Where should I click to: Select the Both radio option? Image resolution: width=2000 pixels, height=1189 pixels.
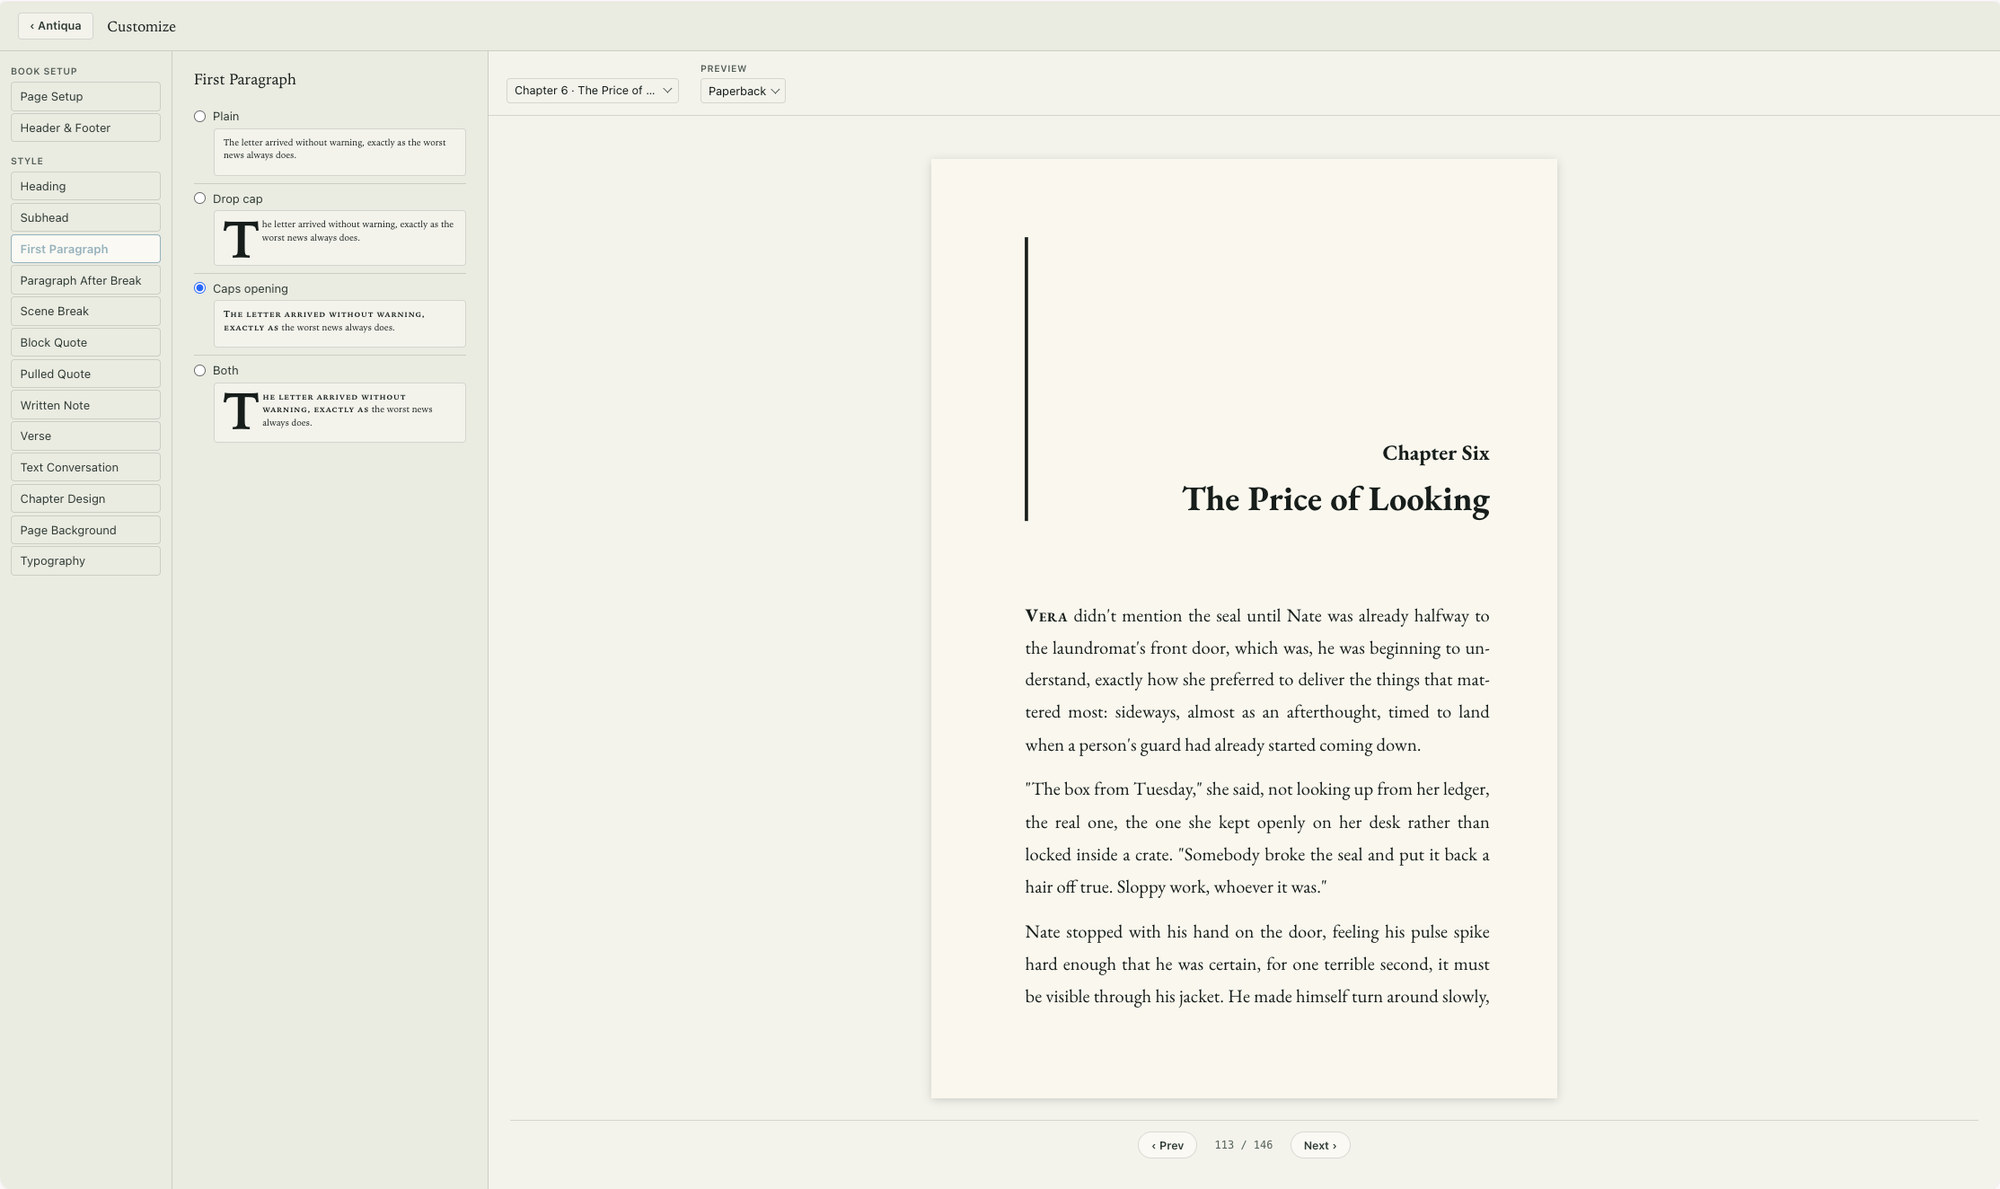pos(200,371)
